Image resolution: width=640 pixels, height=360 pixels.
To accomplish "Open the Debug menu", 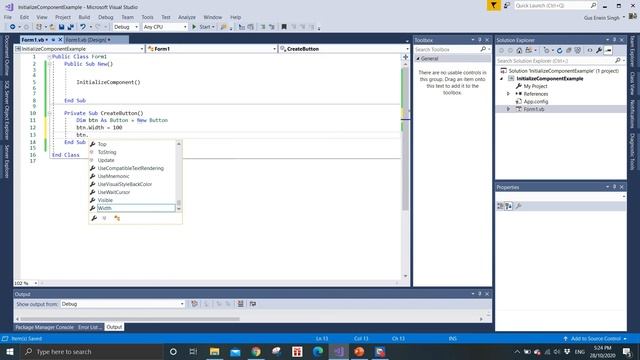I will click(105, 17).
